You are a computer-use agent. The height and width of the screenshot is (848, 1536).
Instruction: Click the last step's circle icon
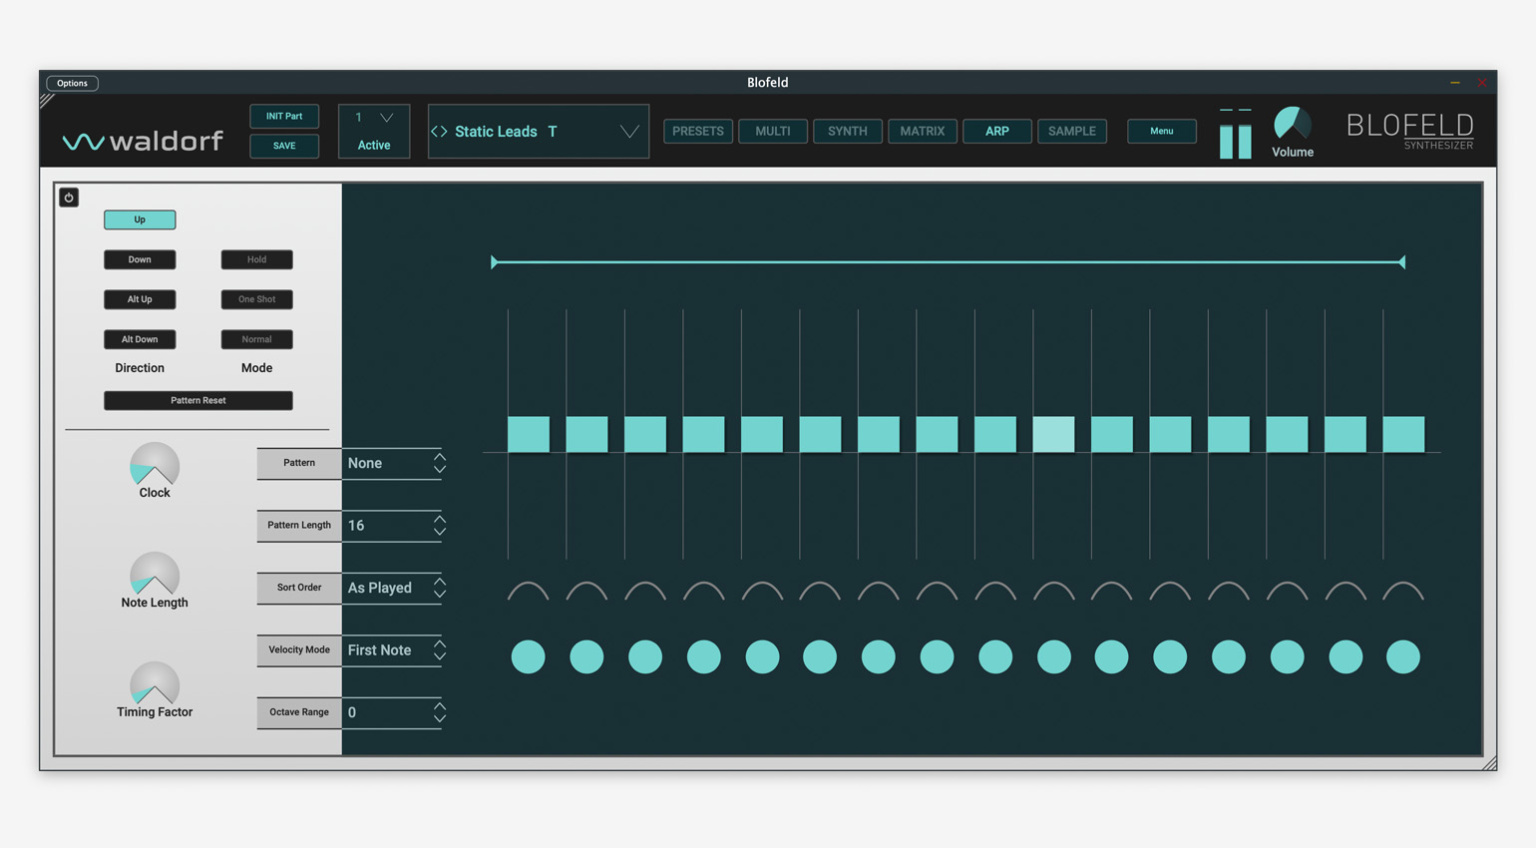[x=1402, y=657]
